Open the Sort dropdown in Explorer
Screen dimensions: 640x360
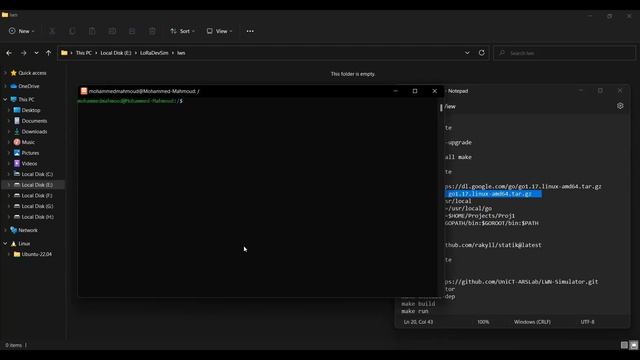point(182,31)
